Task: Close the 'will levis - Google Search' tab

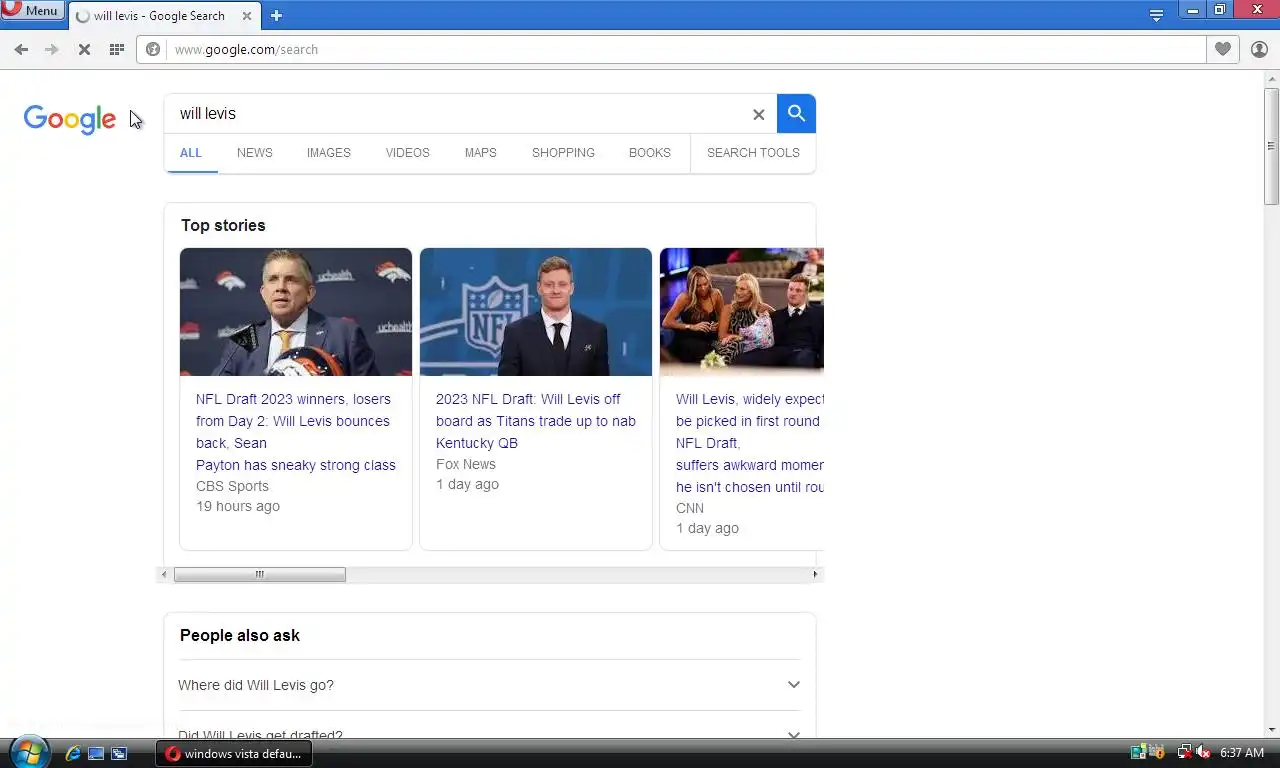Action: (246, 16)
